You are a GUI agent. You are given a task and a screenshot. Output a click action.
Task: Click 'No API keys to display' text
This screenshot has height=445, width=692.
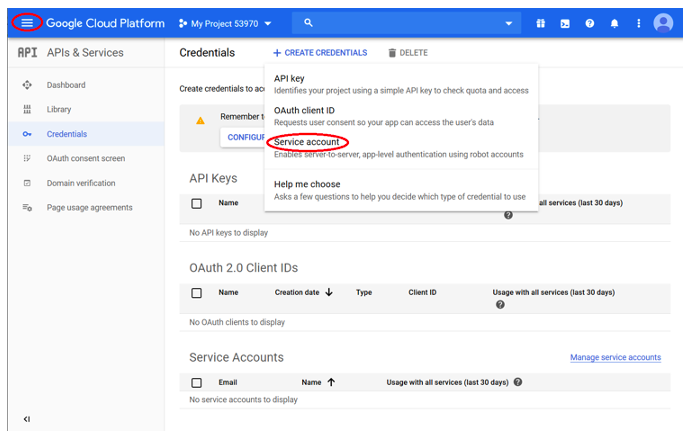[x=229, y=233]
